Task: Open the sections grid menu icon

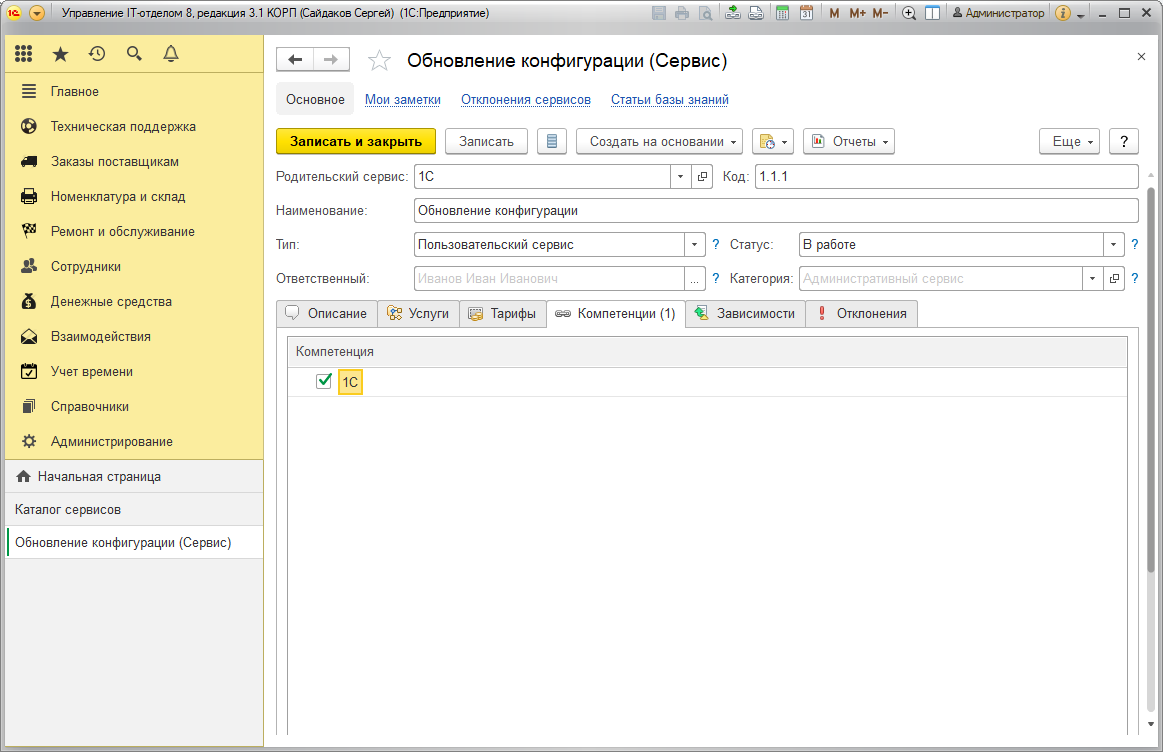Action: pyautogui.click(x=24, y=53)
